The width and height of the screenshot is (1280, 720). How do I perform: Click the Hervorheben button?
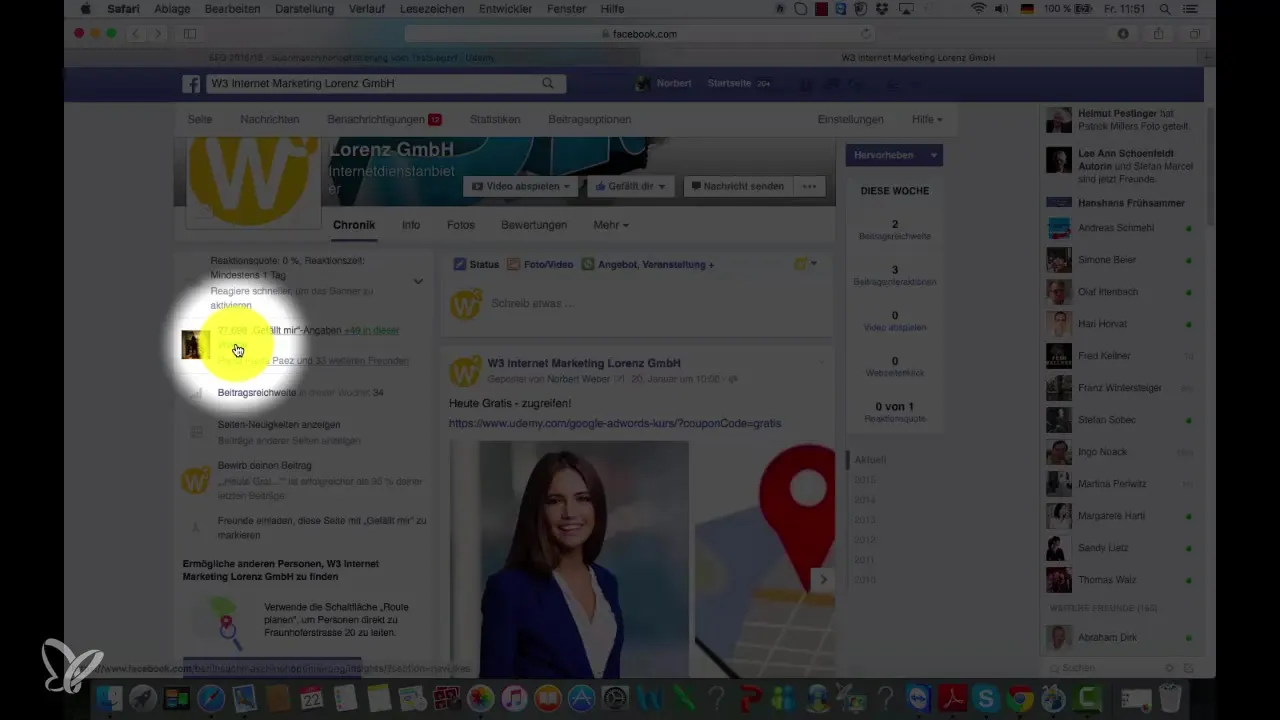pyautogui.click(x=884, y=155)
